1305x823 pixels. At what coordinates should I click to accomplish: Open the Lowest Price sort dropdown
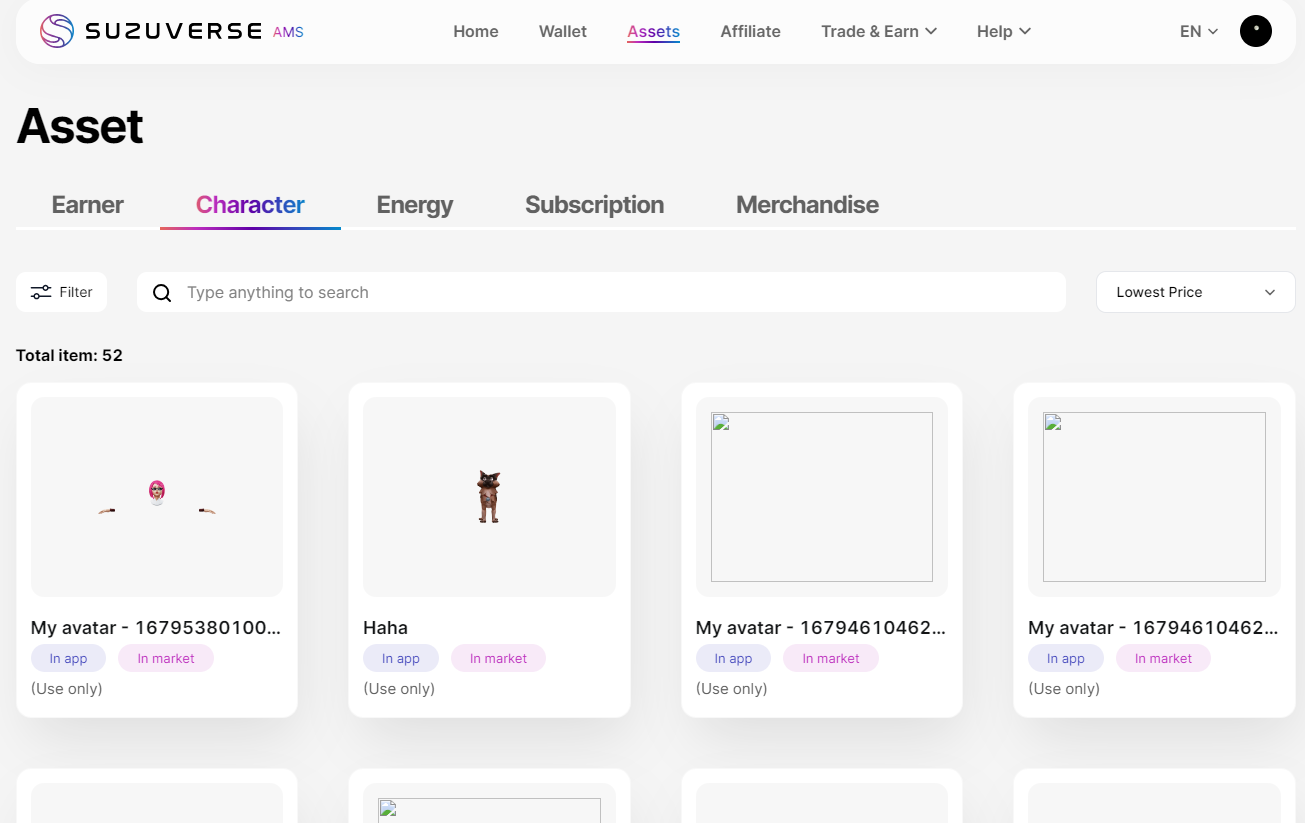pyautogui.click(x=1195, y=292)
